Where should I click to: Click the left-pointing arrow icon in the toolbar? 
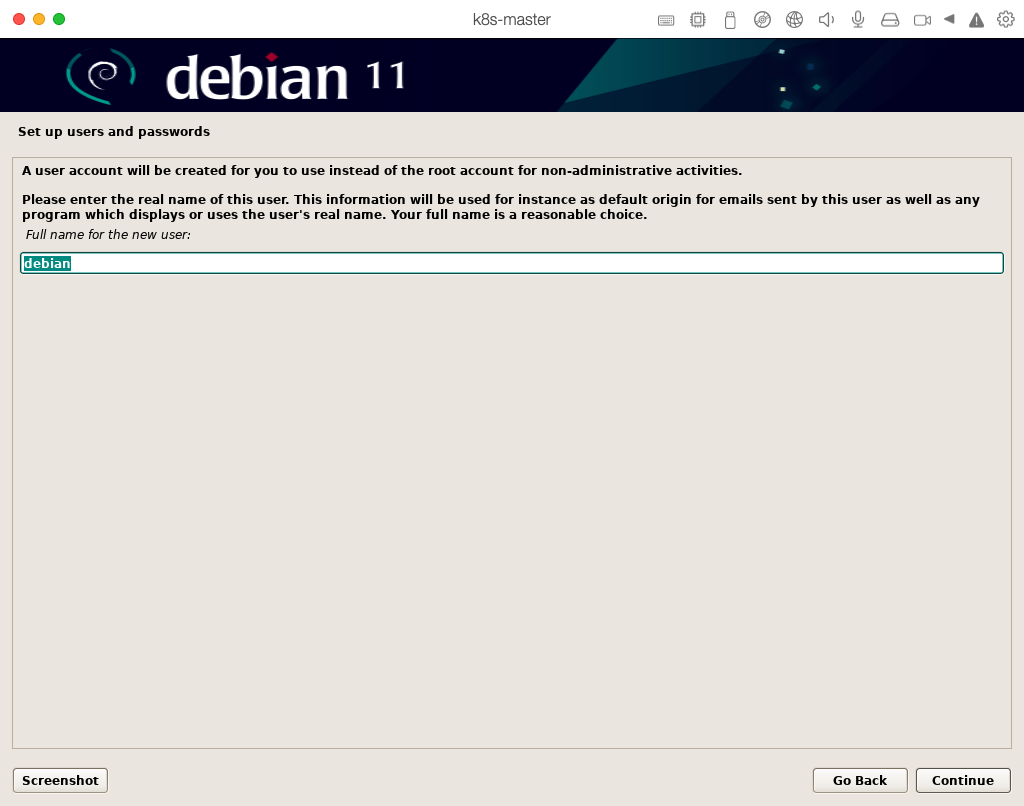click(x=949, y=19)
